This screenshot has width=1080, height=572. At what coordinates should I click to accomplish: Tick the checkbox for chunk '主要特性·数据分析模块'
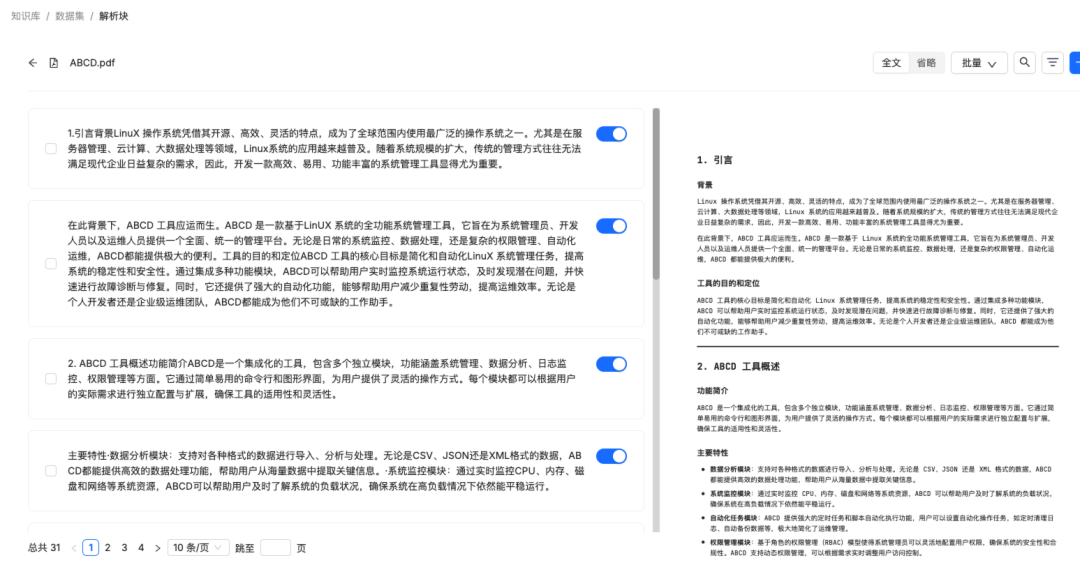click(51, 471)
